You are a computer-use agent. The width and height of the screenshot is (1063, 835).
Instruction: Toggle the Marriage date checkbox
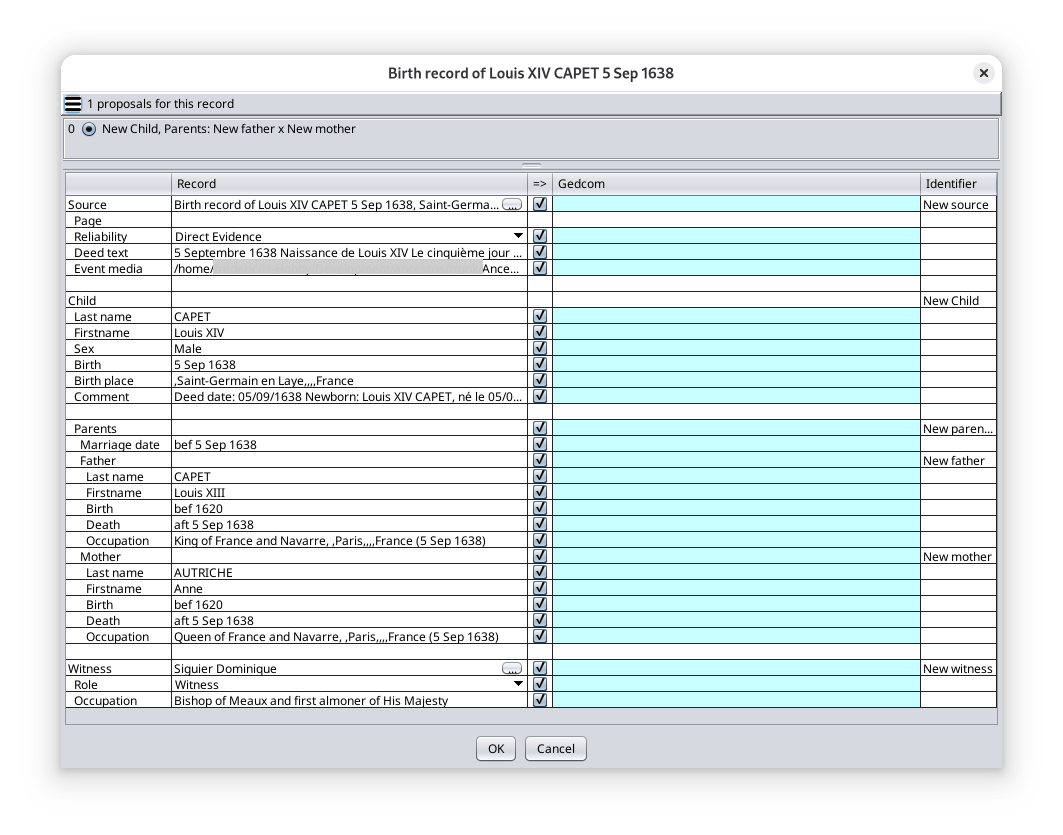click(x=540, y=444)
